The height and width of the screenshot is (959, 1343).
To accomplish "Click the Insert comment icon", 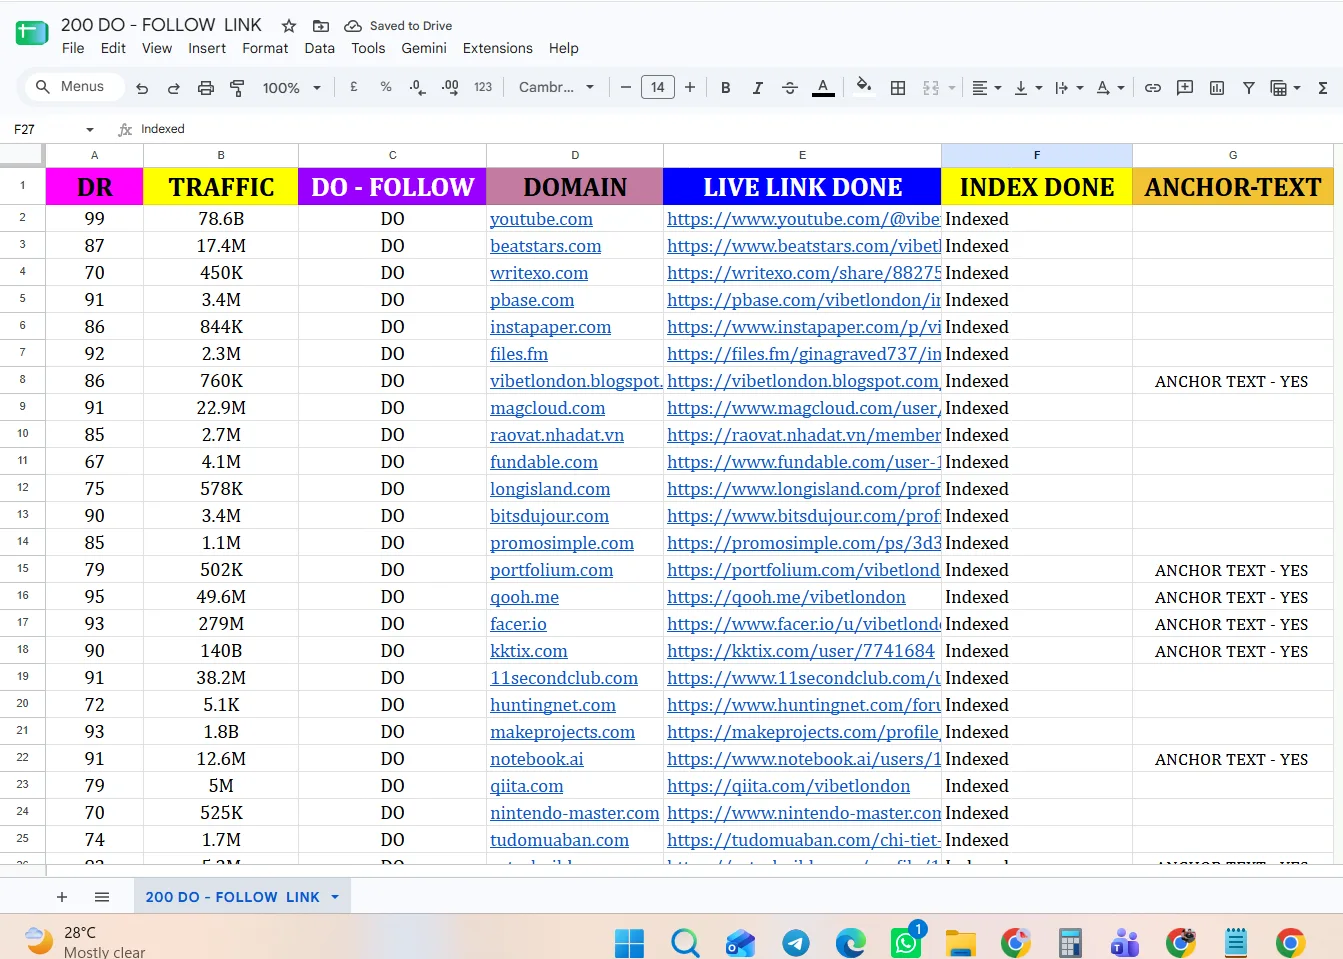I will (x=1185, y=88).
